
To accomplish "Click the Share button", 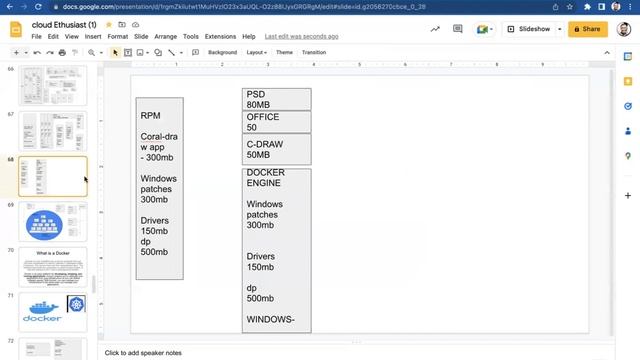I will coord(588,29).
